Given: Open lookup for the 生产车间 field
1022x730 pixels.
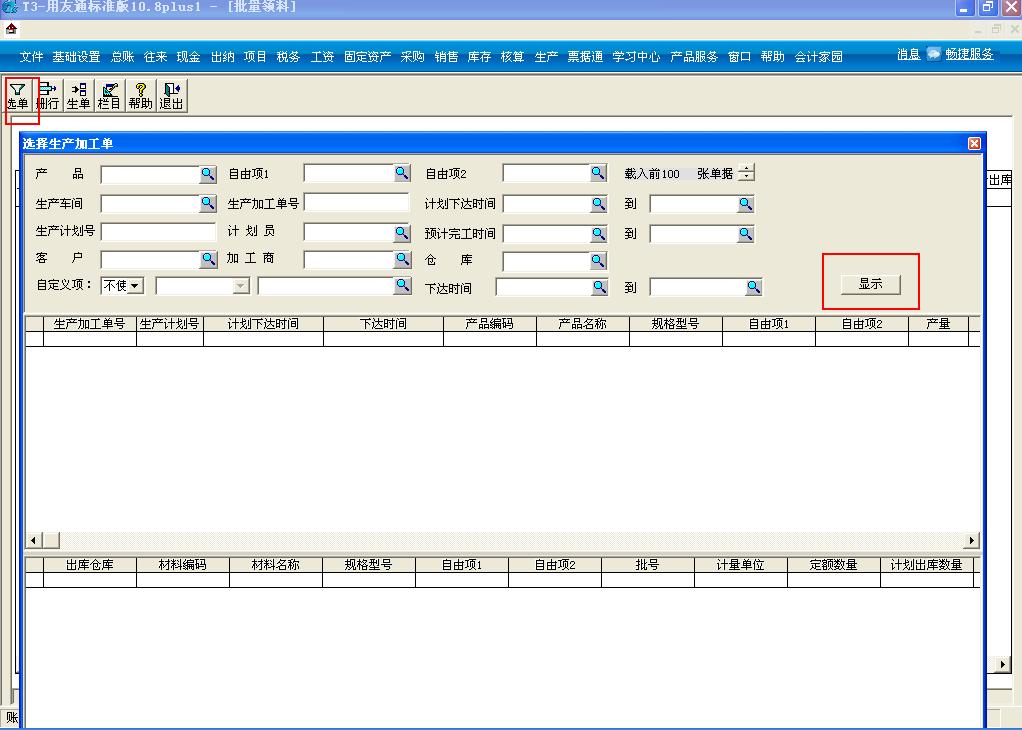Looking at the screenshot, I should click(208, 204).
